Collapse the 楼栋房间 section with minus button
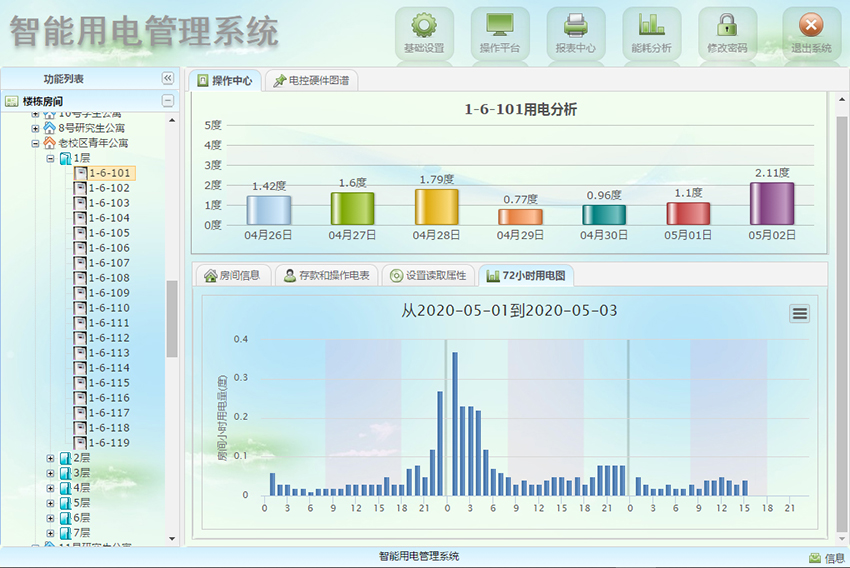The height and width of the screenshot is (568, 850). click(x=167, y=101)
